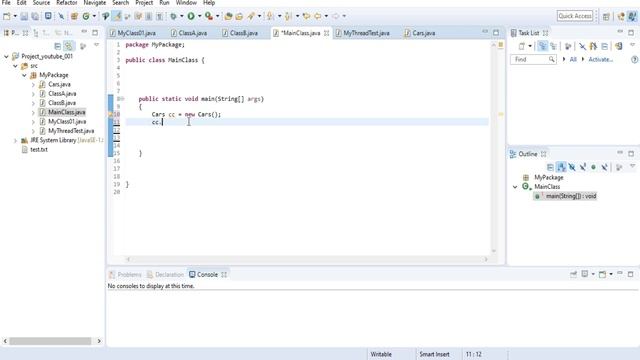This screenshot has width=640, height=360.
Task: Click Collapse All in Package Explorer
Action: [x=58, y=46]
